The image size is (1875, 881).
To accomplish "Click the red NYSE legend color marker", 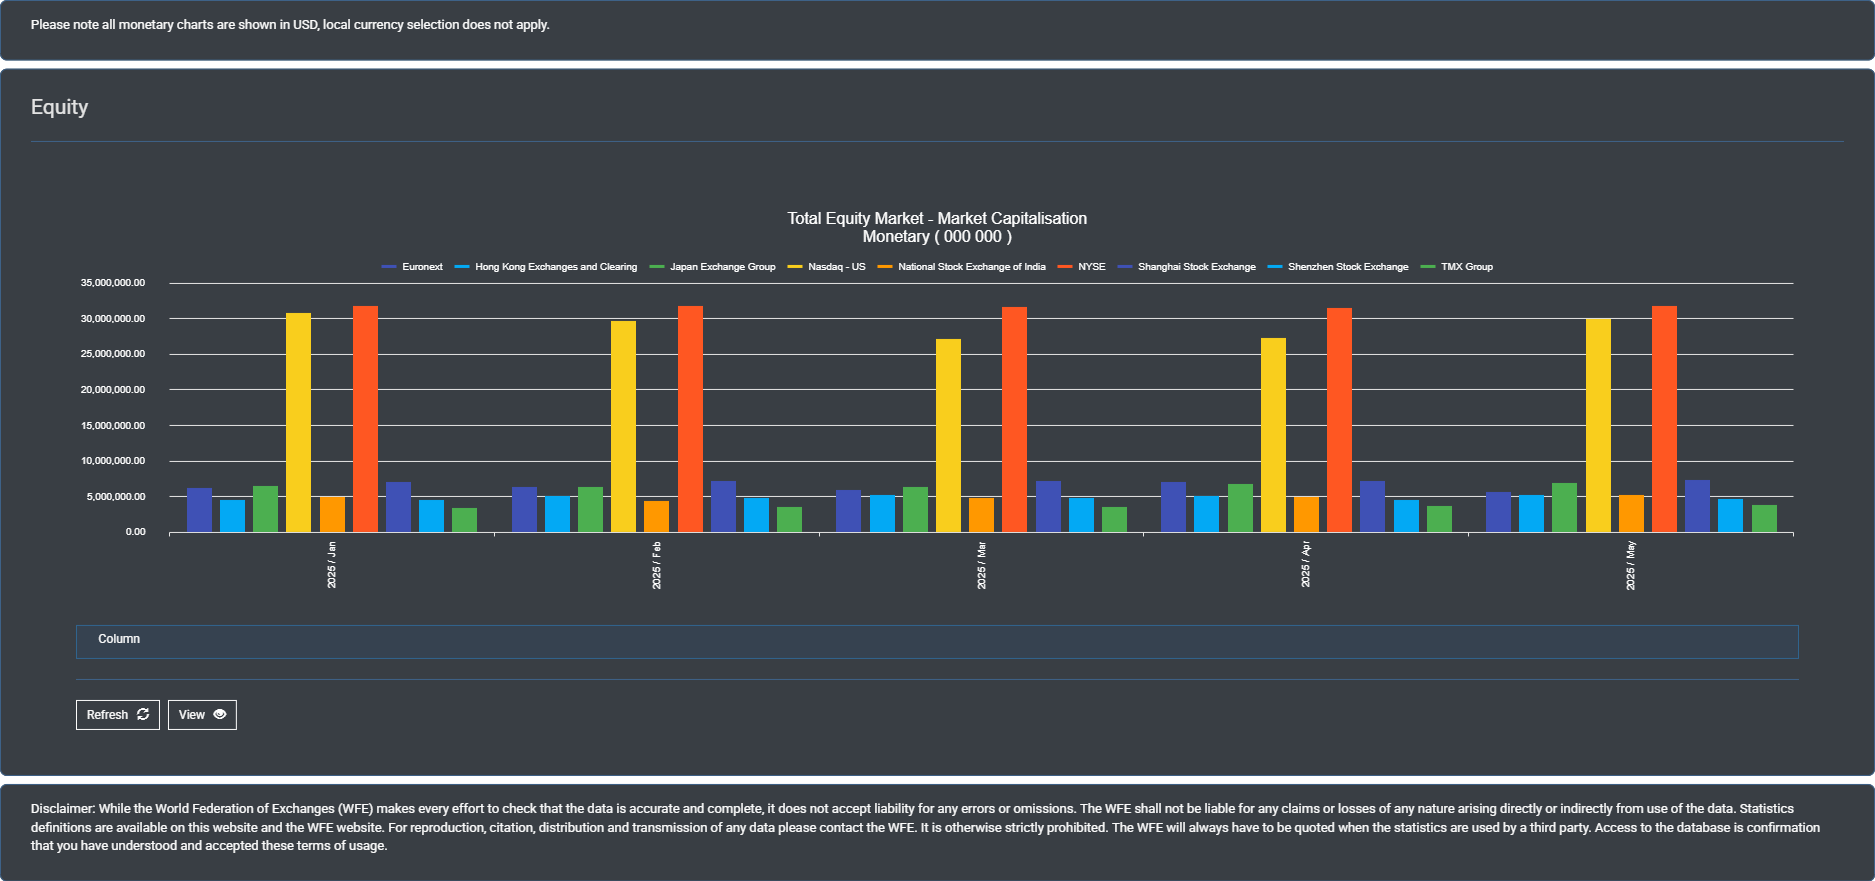I will coord(1065,267).
